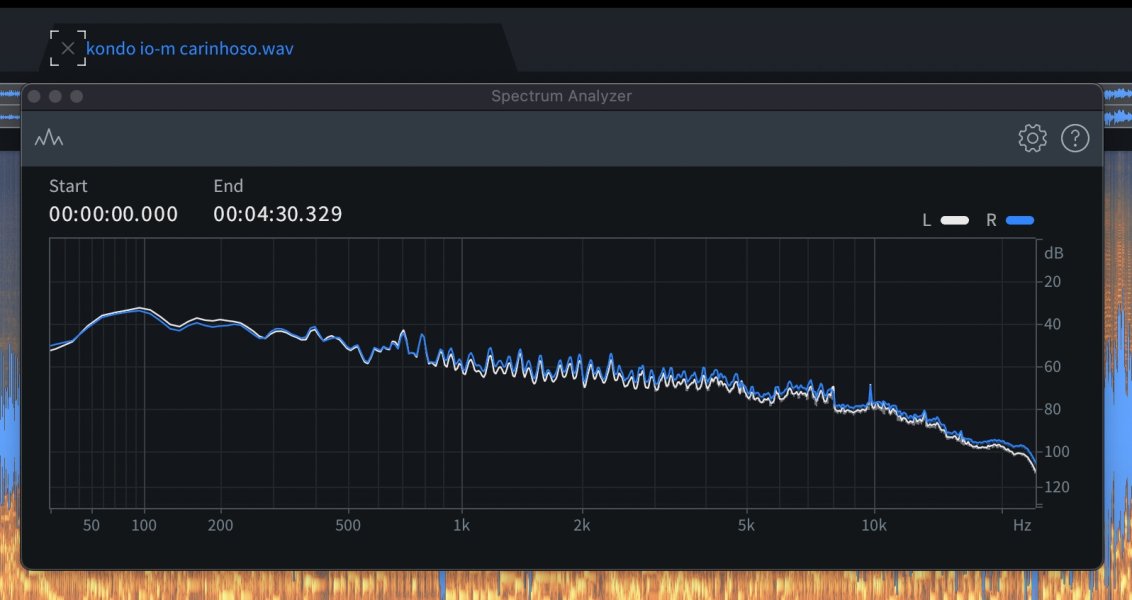
Task: Select the kondo io-m carinhoso.wav file tab
Action: coord(190,48)
